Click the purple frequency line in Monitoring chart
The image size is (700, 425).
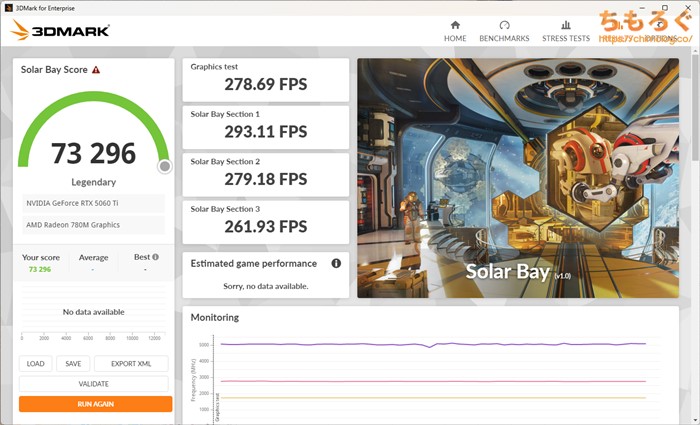[433, 344]
